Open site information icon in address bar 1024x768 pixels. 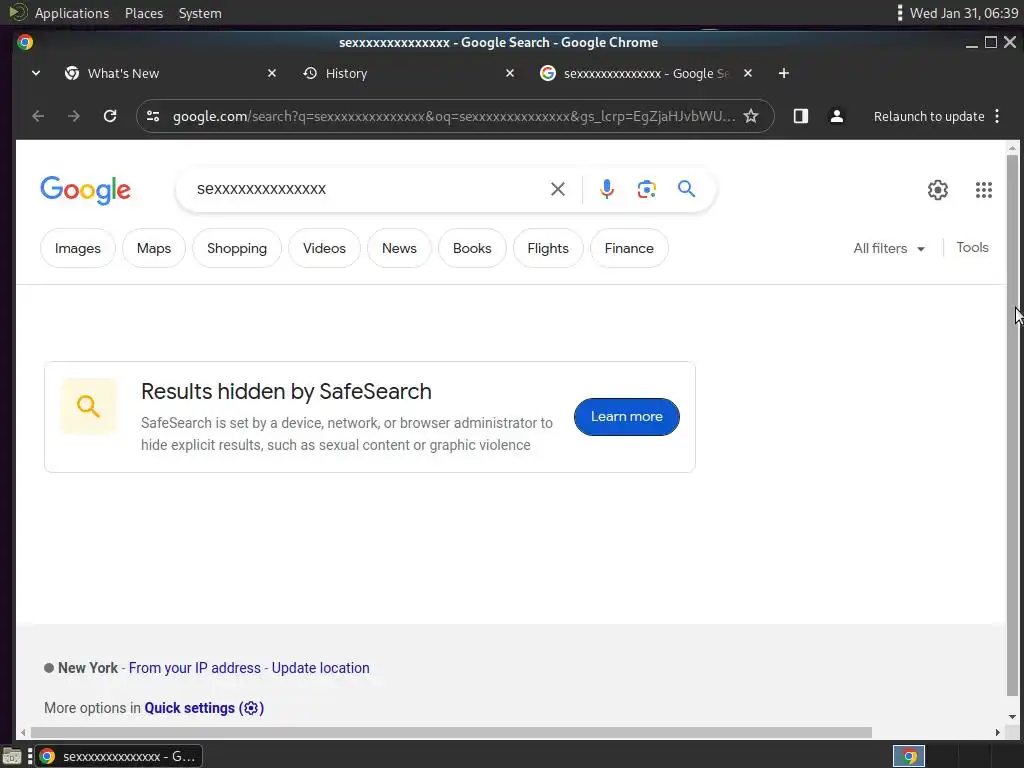pos(153,116)
